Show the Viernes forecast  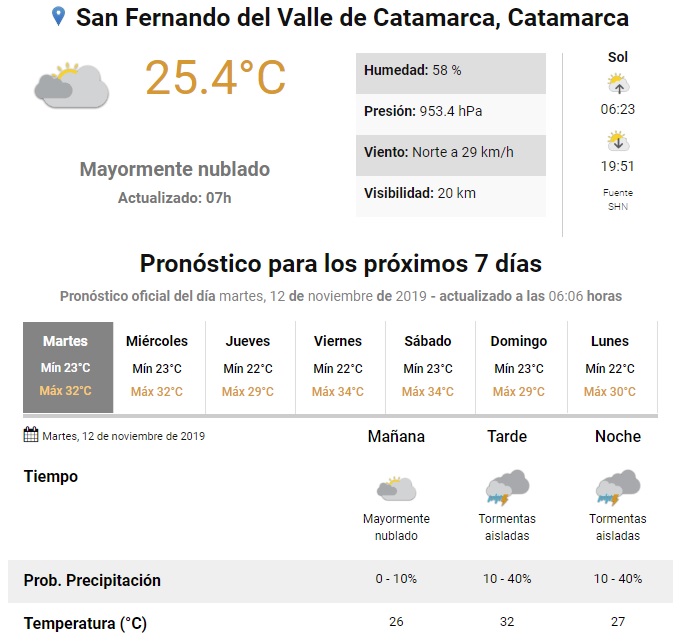[340, 367]
